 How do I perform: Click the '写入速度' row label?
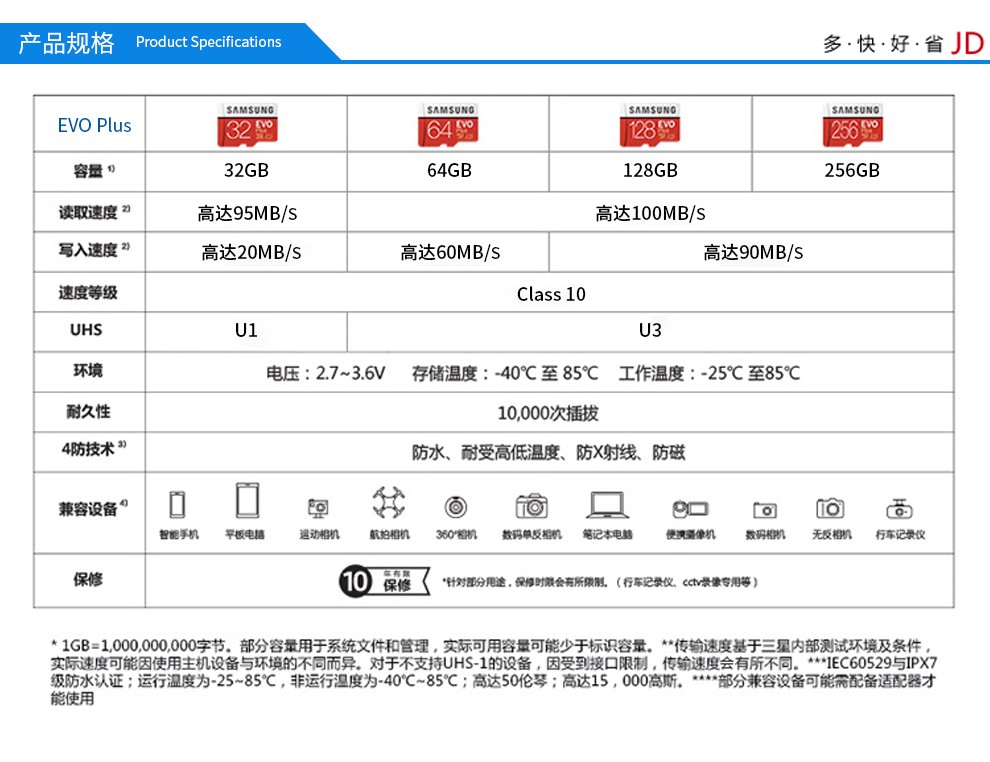pyautogui.click(x=94, y=250)
